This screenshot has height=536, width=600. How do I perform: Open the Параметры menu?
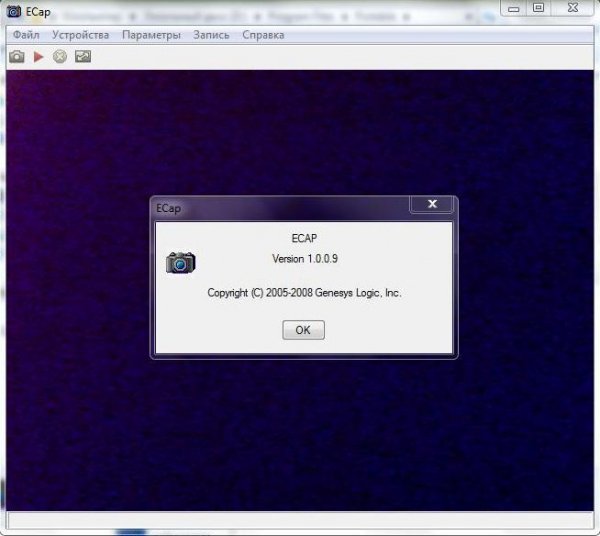click(x=151, y=35)
